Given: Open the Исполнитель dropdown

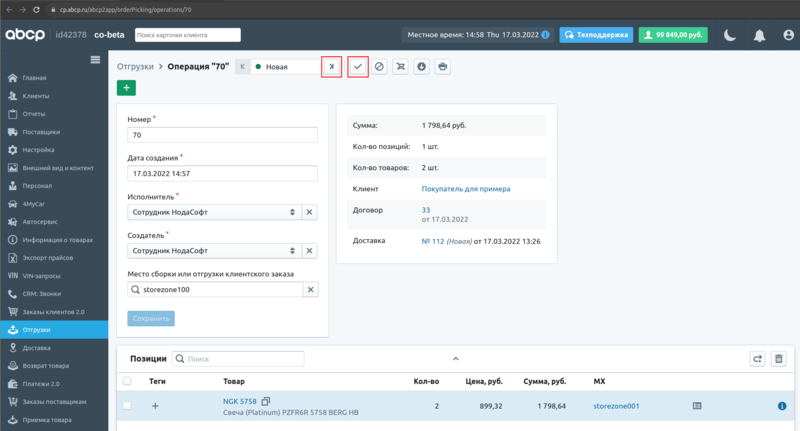Looking at the screenshot, I should point(214,212).
